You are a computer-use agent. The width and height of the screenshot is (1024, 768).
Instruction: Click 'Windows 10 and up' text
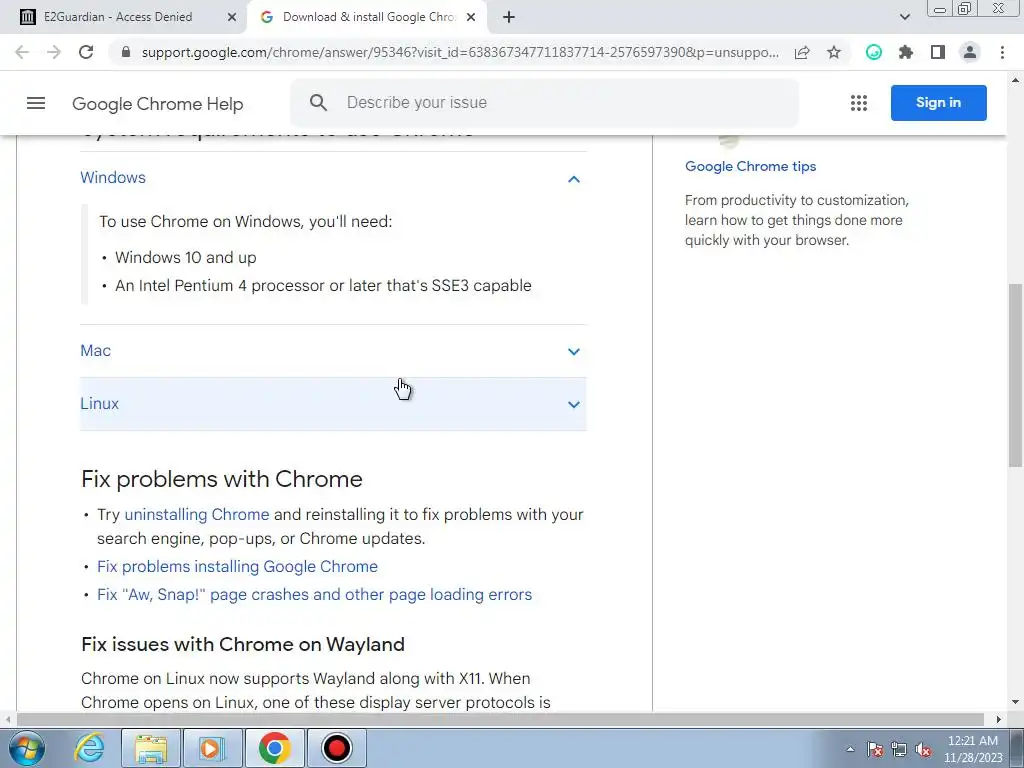[x=185, y=257]
